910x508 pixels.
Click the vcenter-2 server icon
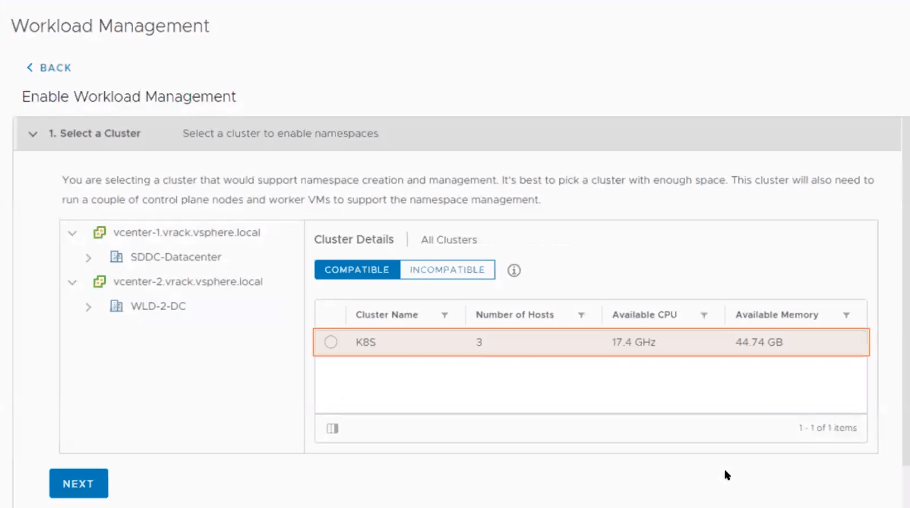pos(99,282)
